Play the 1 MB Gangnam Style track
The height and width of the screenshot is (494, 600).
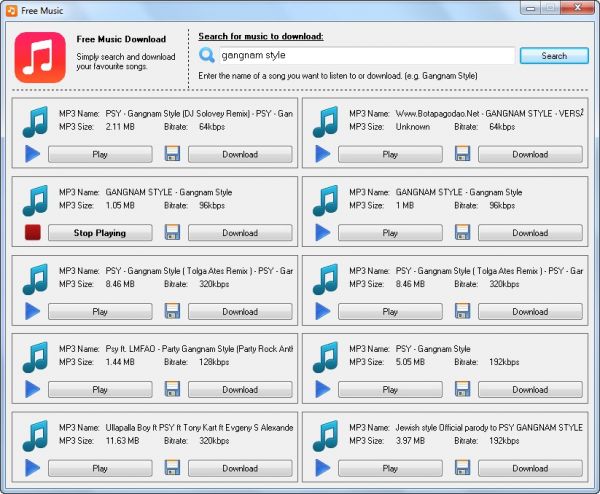390,233
